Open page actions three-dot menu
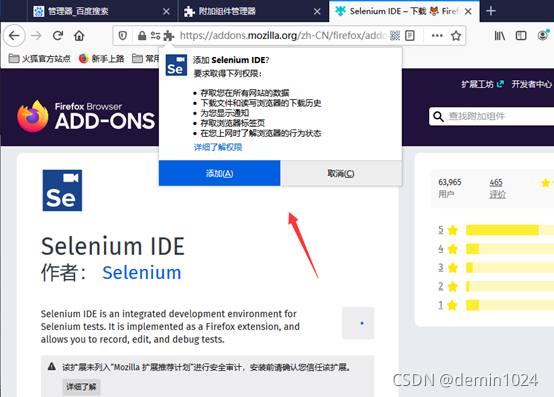The height and width of the screenshot is (397, 554). click(437, 36)
